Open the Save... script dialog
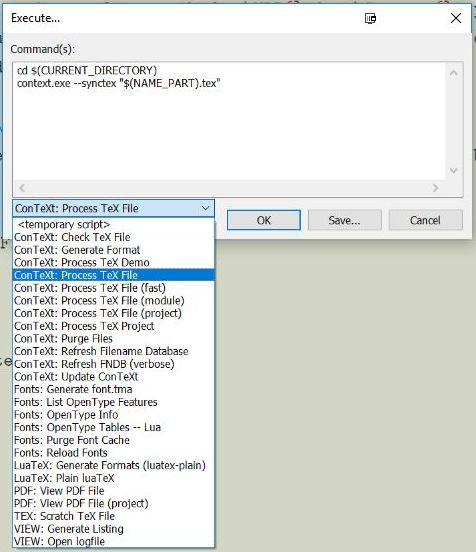The height and width of the screenshot is (552, 476). coord(344,220)
